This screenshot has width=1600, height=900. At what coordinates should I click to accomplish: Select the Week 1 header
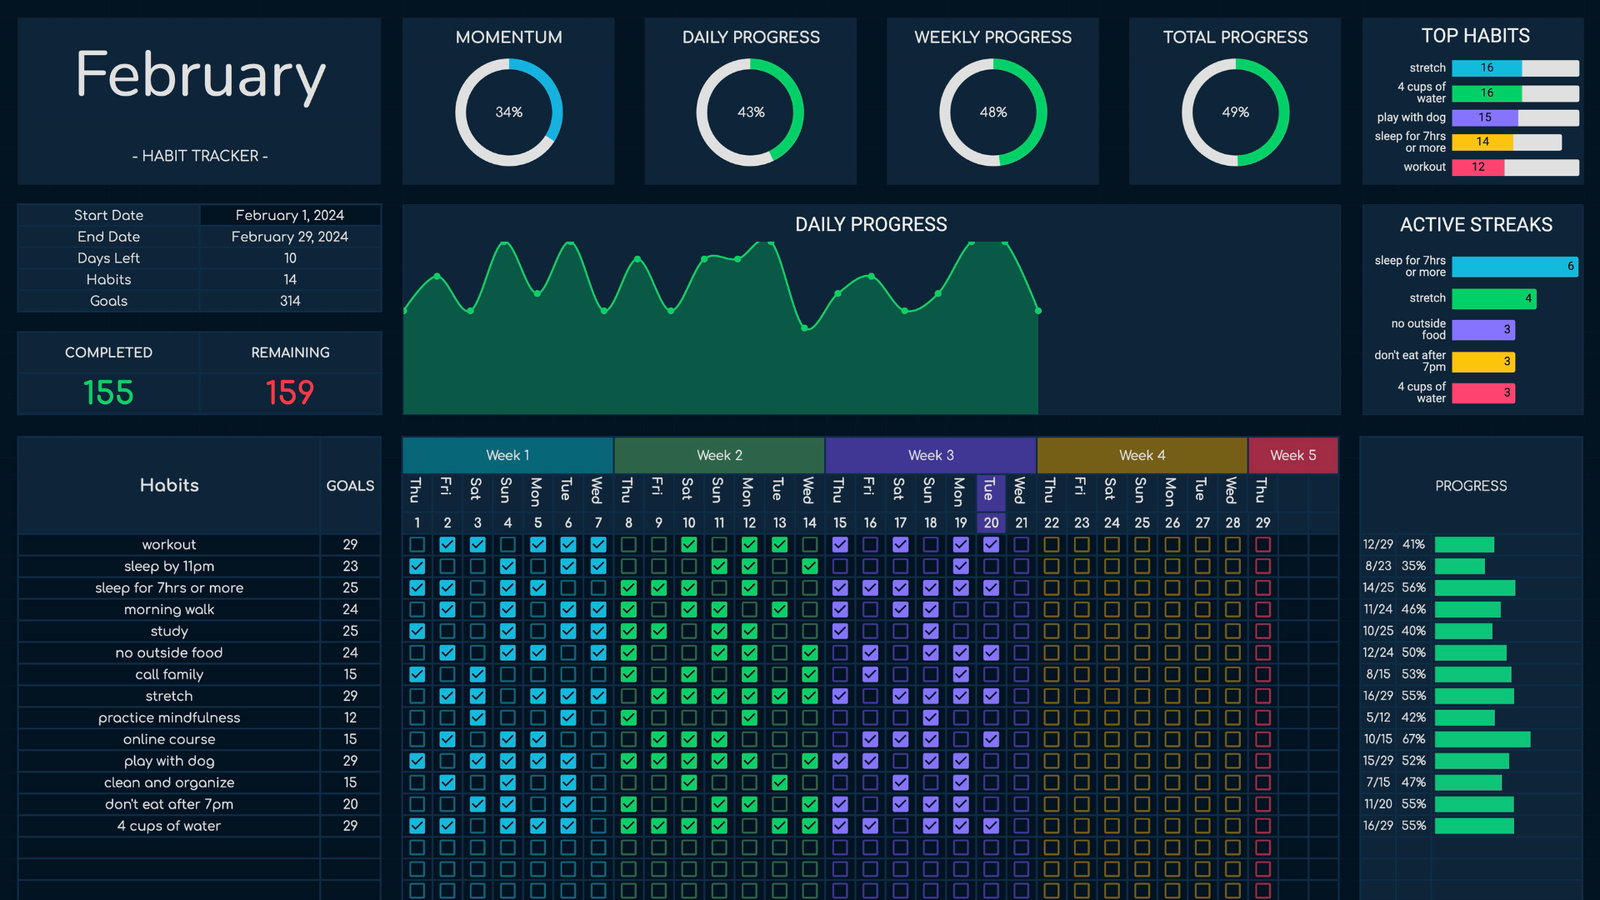tap(508, 455)
